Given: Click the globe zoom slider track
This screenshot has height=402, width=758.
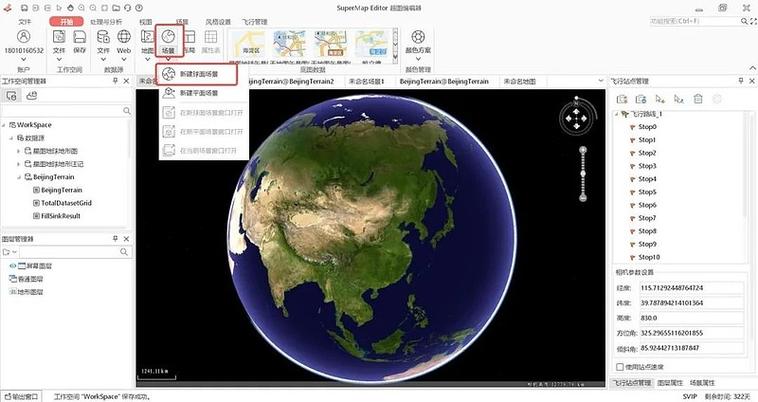Looking at the screenshot, I should pyautogui.click(x=583, y=174).
